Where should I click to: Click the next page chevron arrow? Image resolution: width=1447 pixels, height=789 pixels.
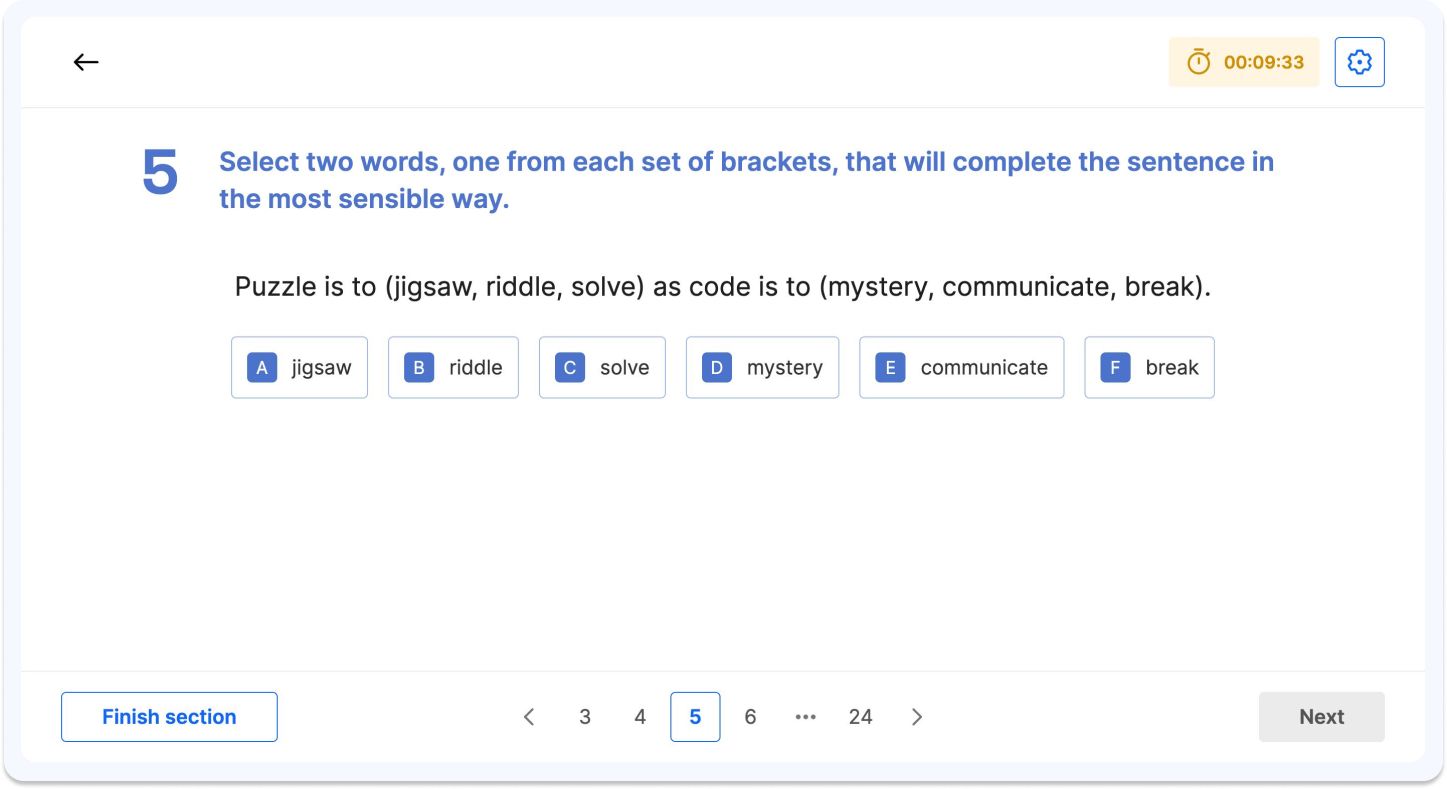point(917,716)
